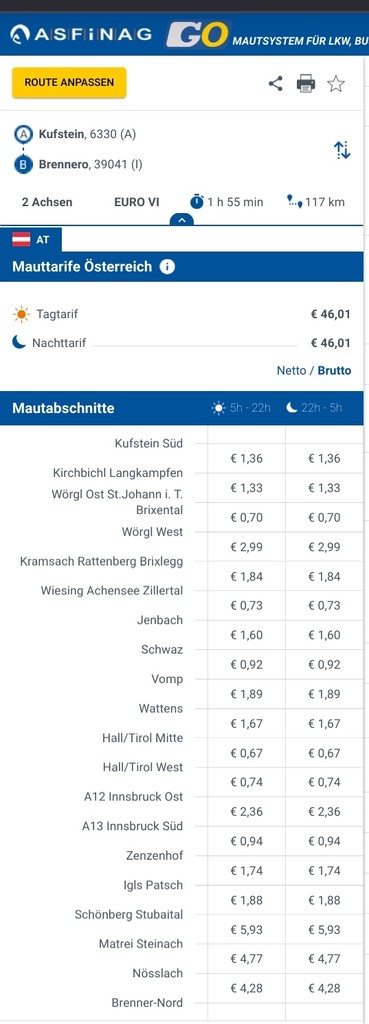Open info icon beside Mauttarife Österreich
Screen dimensions: 369x1024
click(x=167, y=266)
